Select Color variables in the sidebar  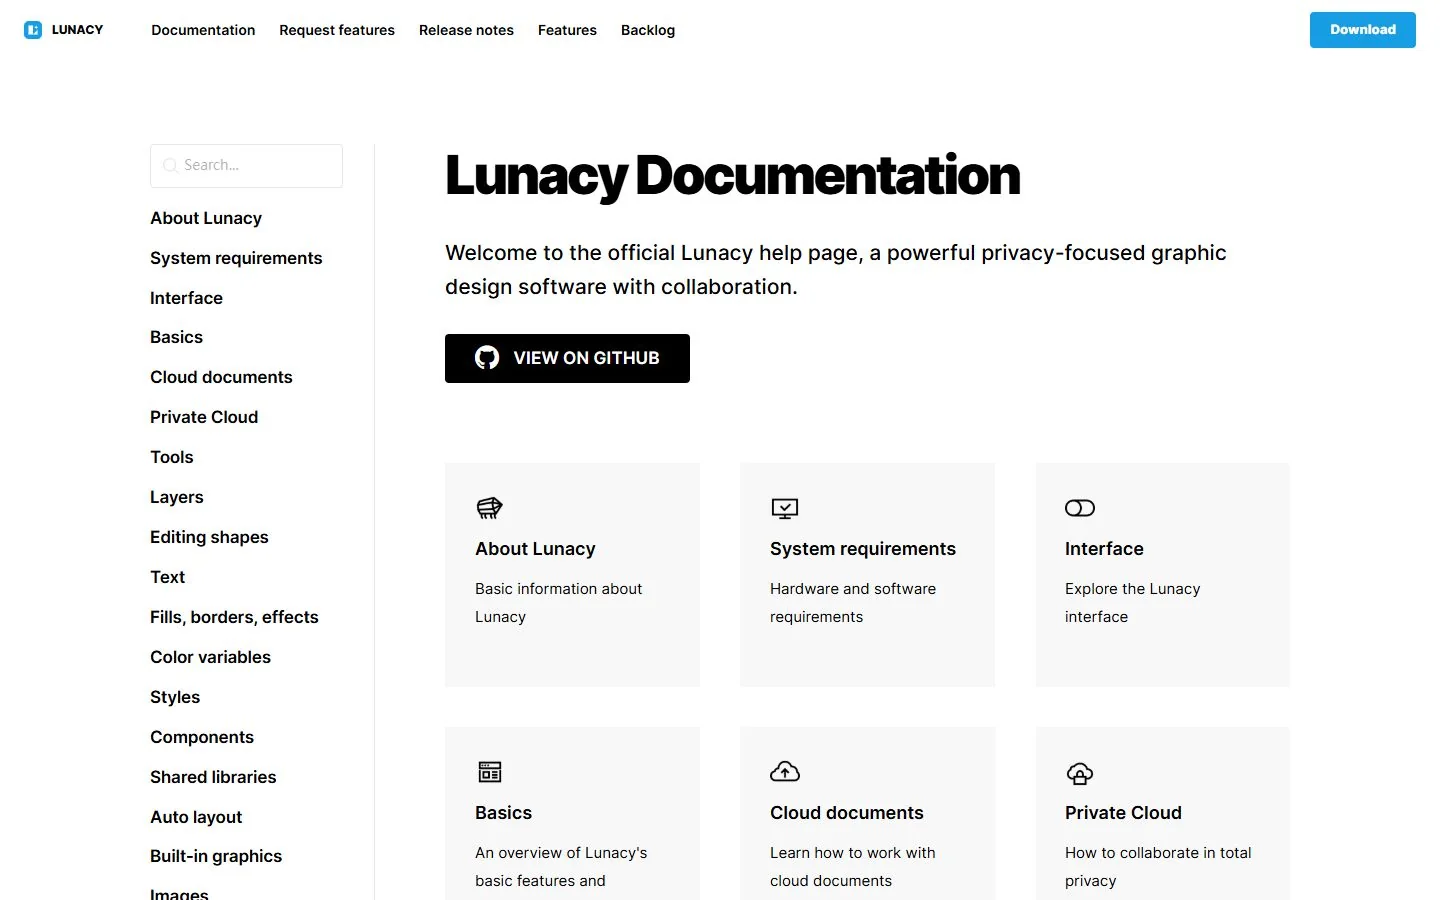210,657
